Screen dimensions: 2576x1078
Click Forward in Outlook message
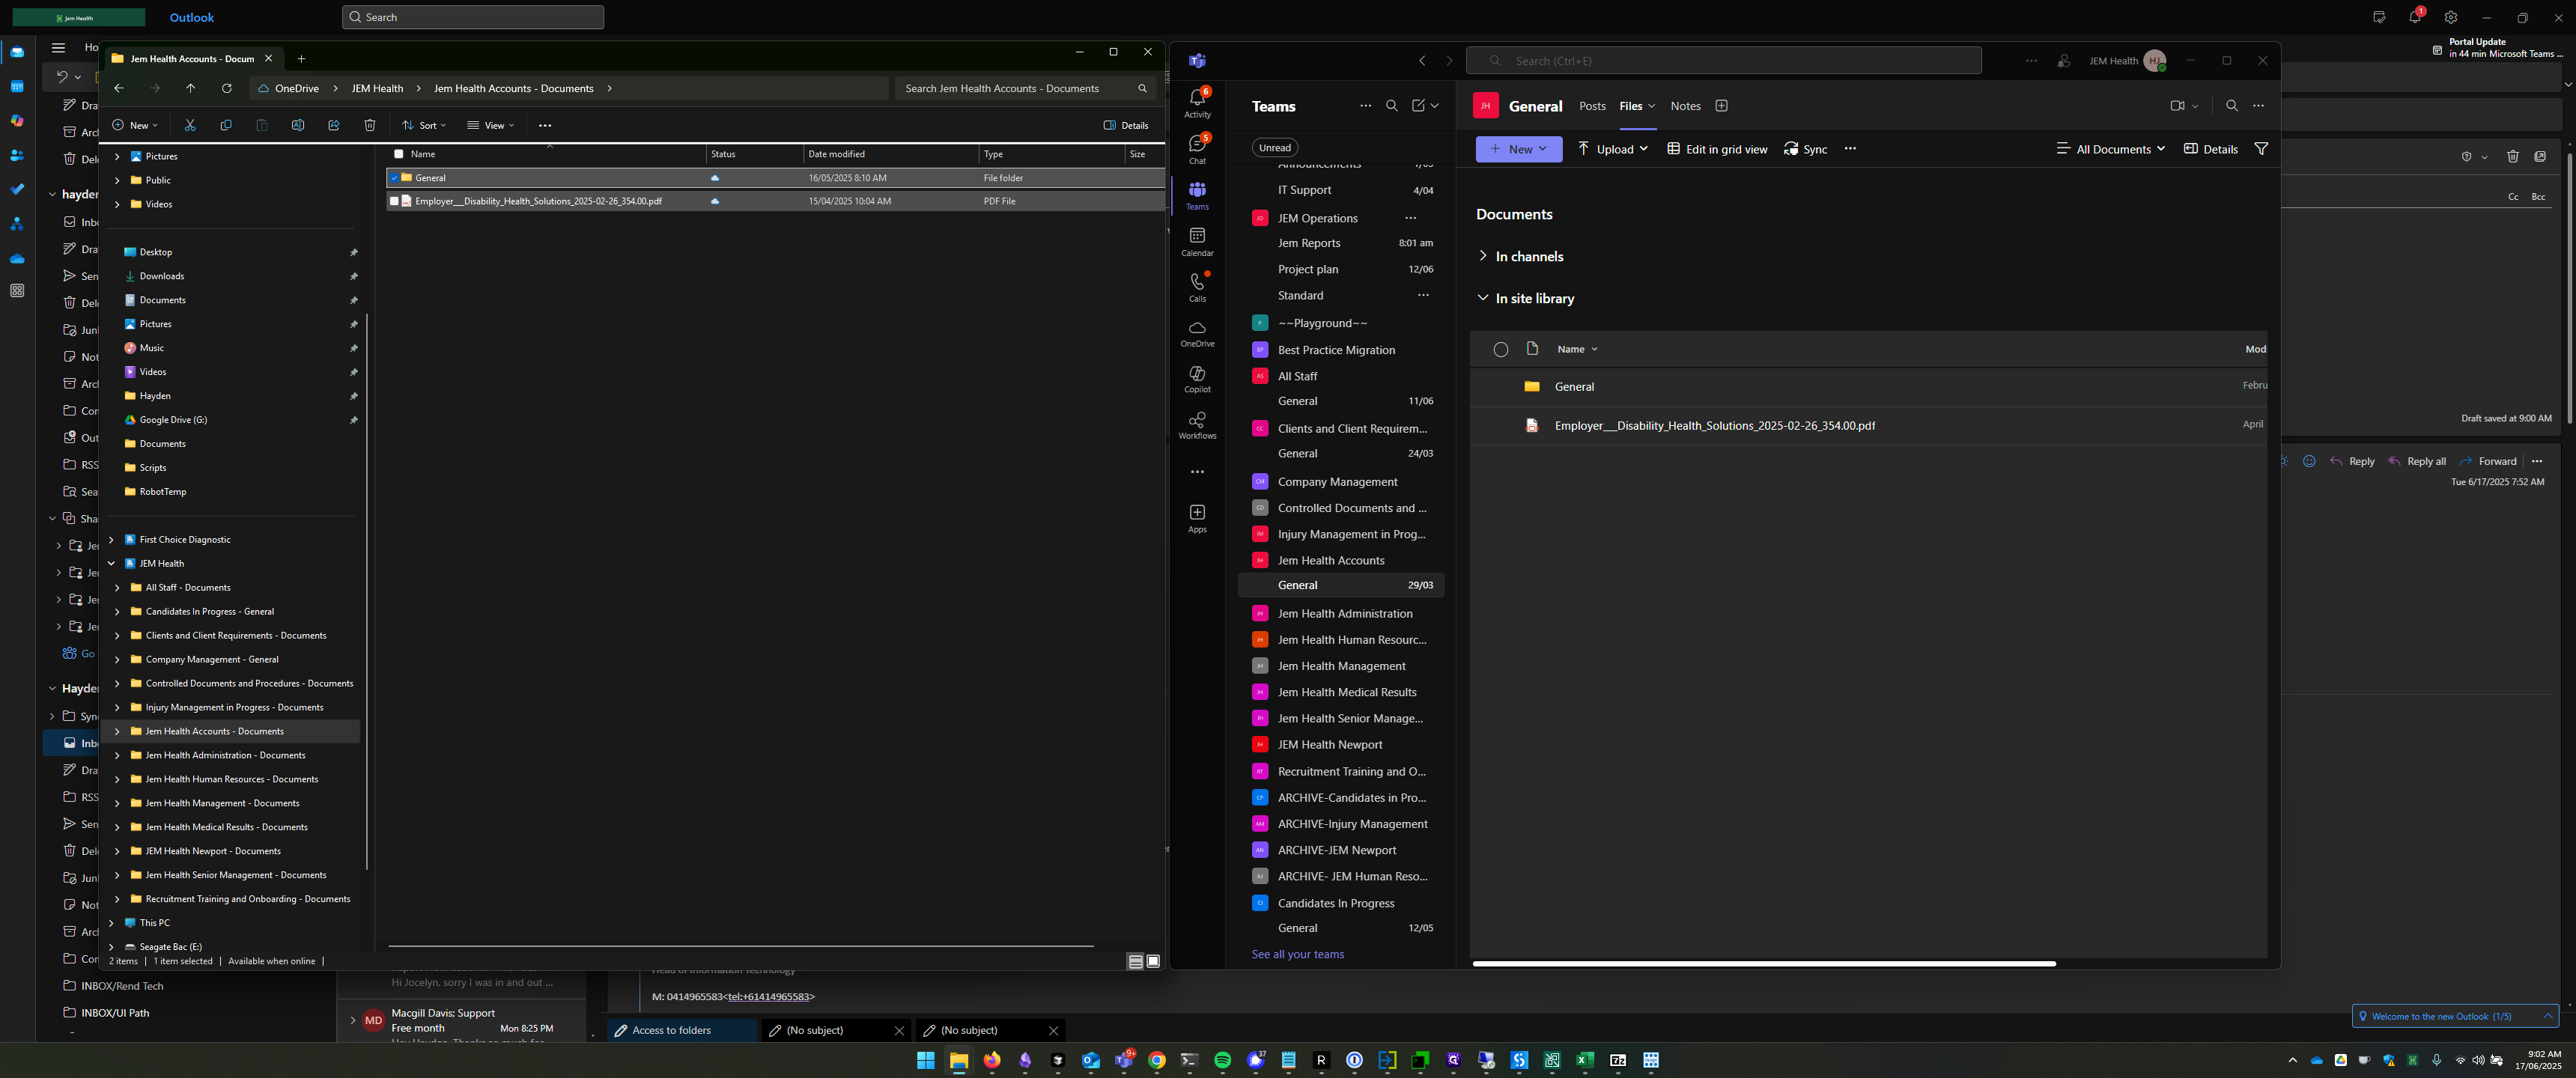[2488, 461]
